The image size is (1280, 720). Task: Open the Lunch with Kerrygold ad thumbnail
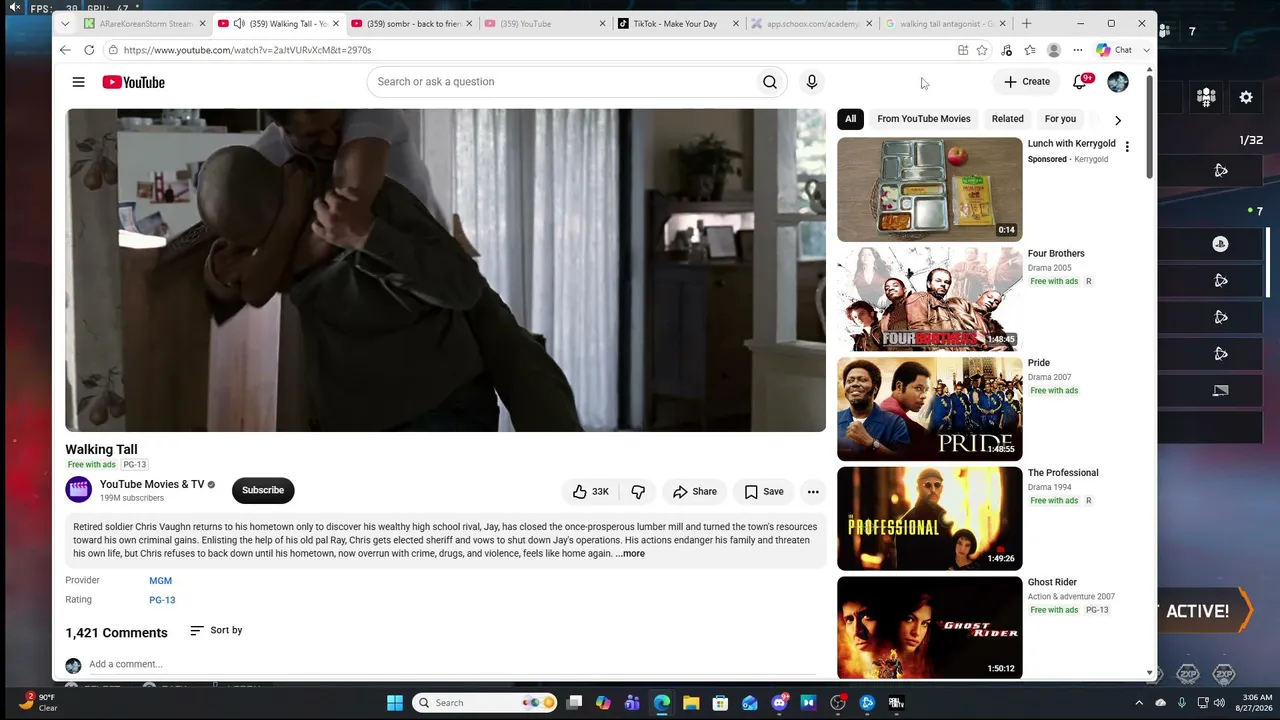930,189
